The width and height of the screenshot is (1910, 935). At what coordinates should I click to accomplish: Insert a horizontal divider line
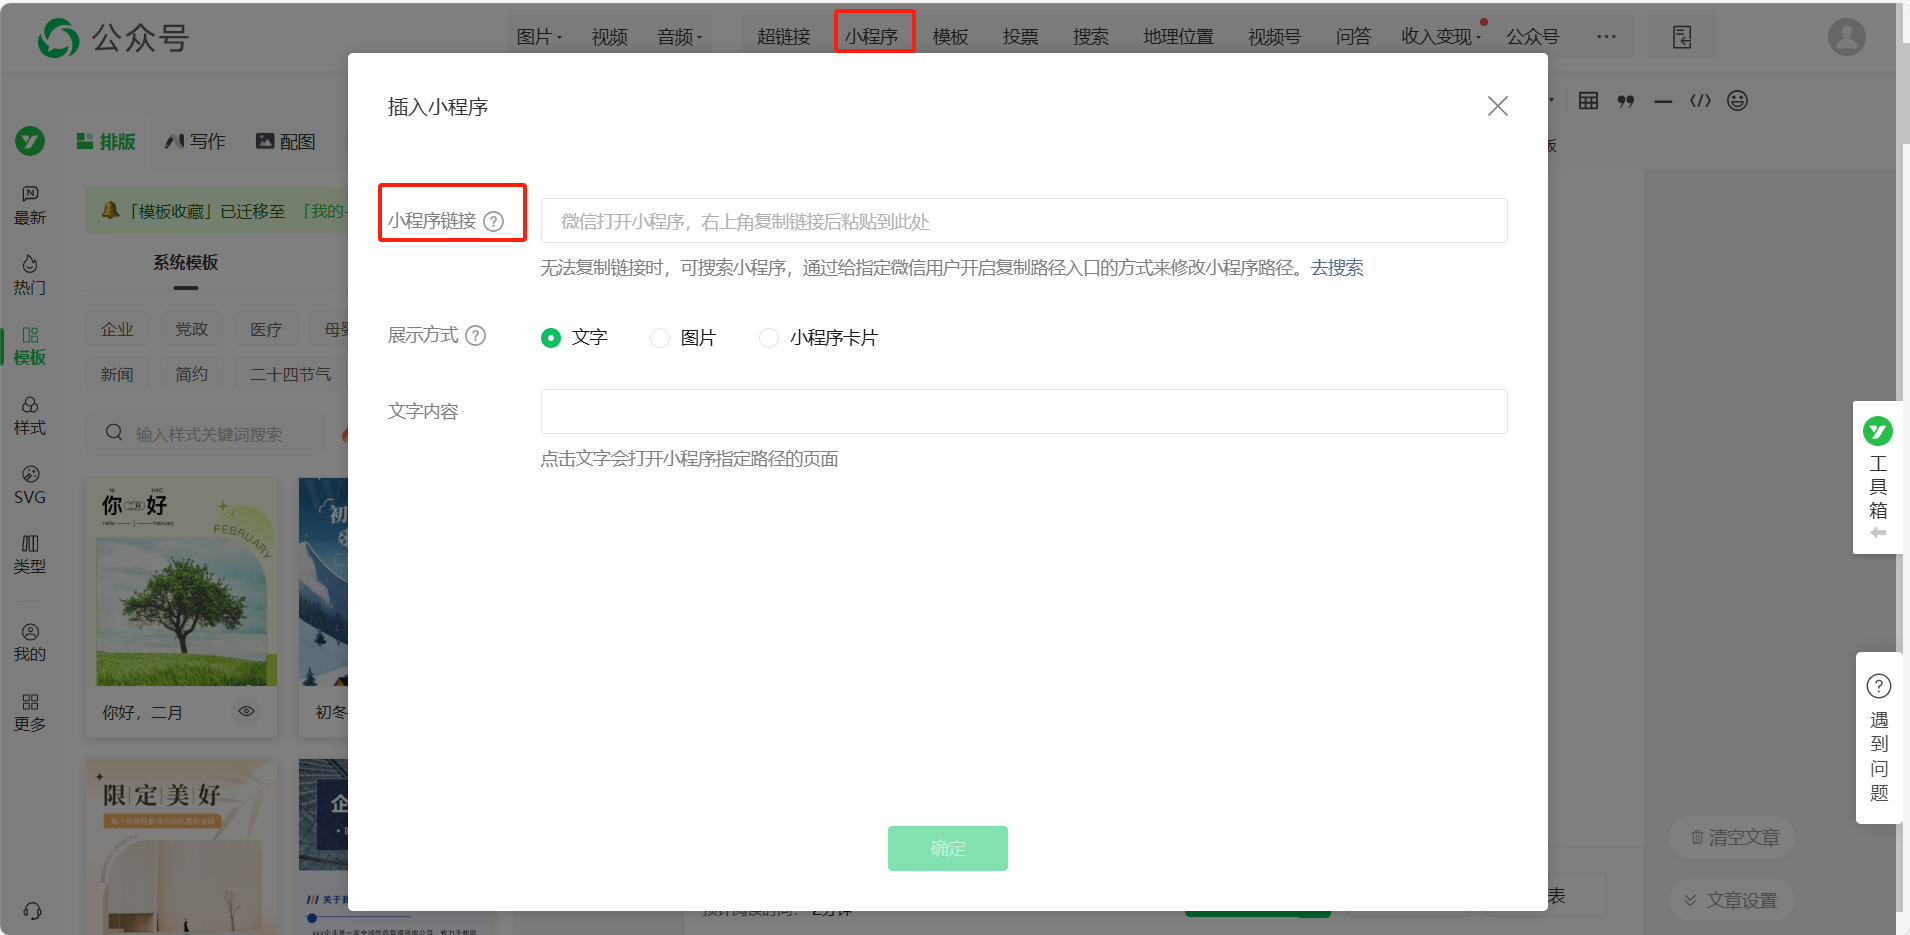click(1663, 101)
